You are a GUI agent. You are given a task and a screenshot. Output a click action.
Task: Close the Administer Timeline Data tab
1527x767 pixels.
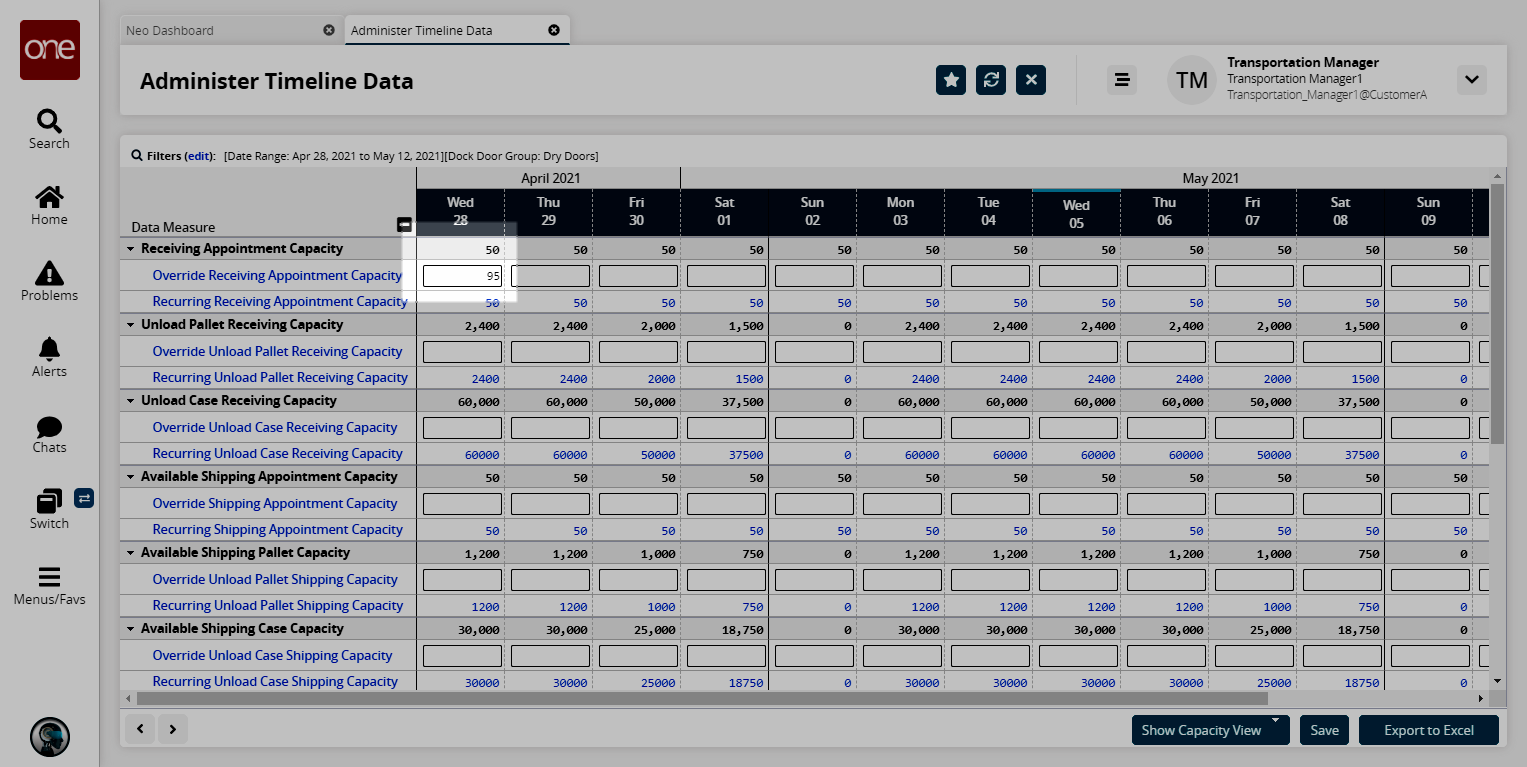coord(554,30)
